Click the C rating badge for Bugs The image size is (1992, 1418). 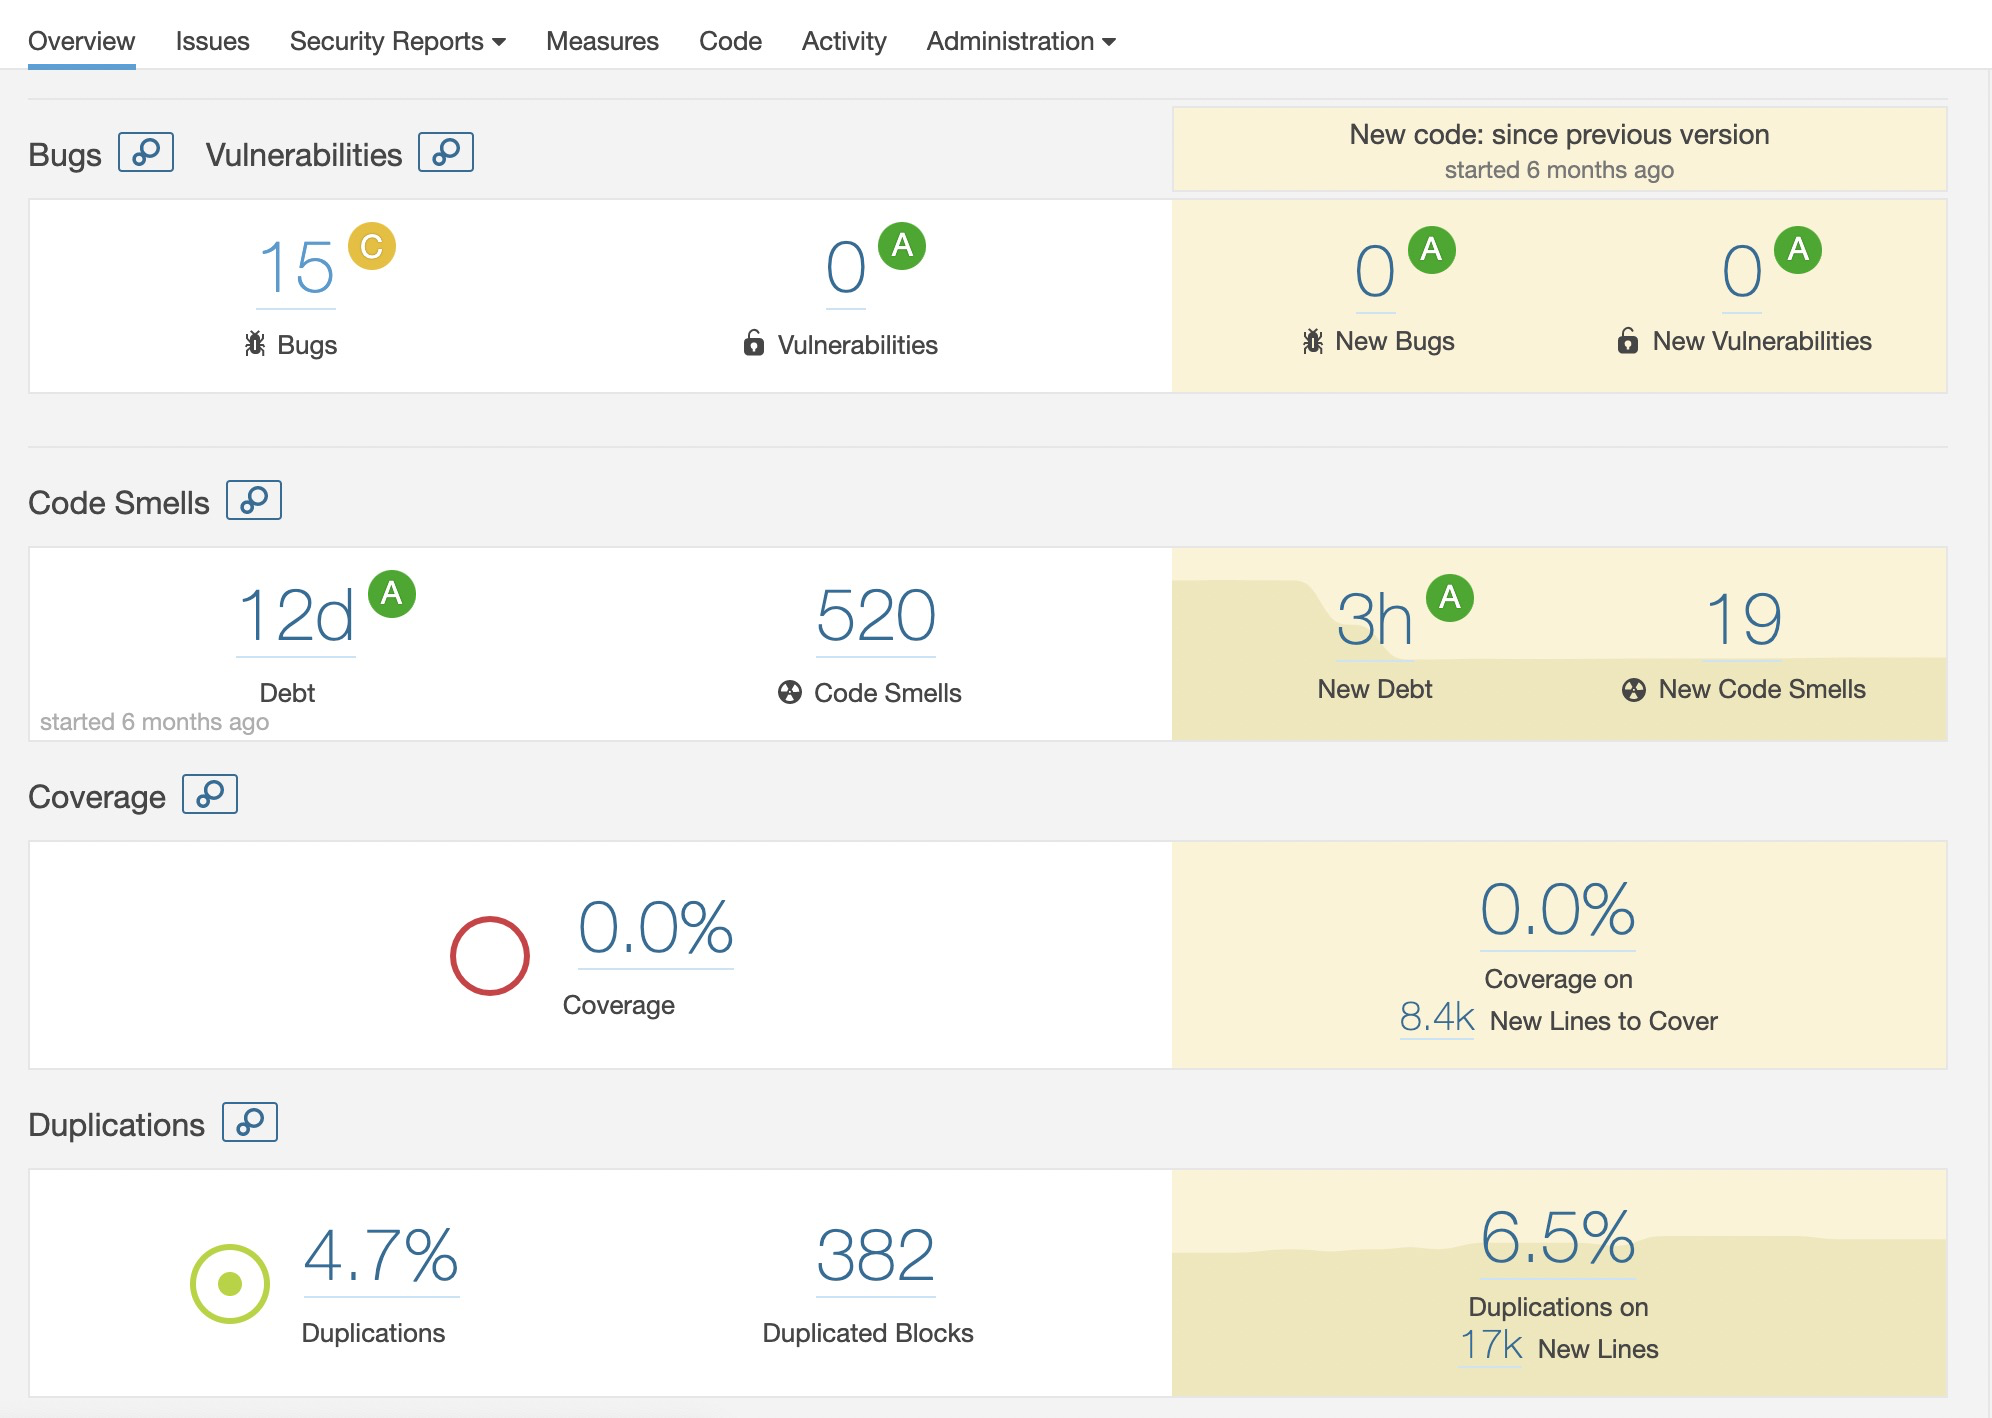point(372,246)
